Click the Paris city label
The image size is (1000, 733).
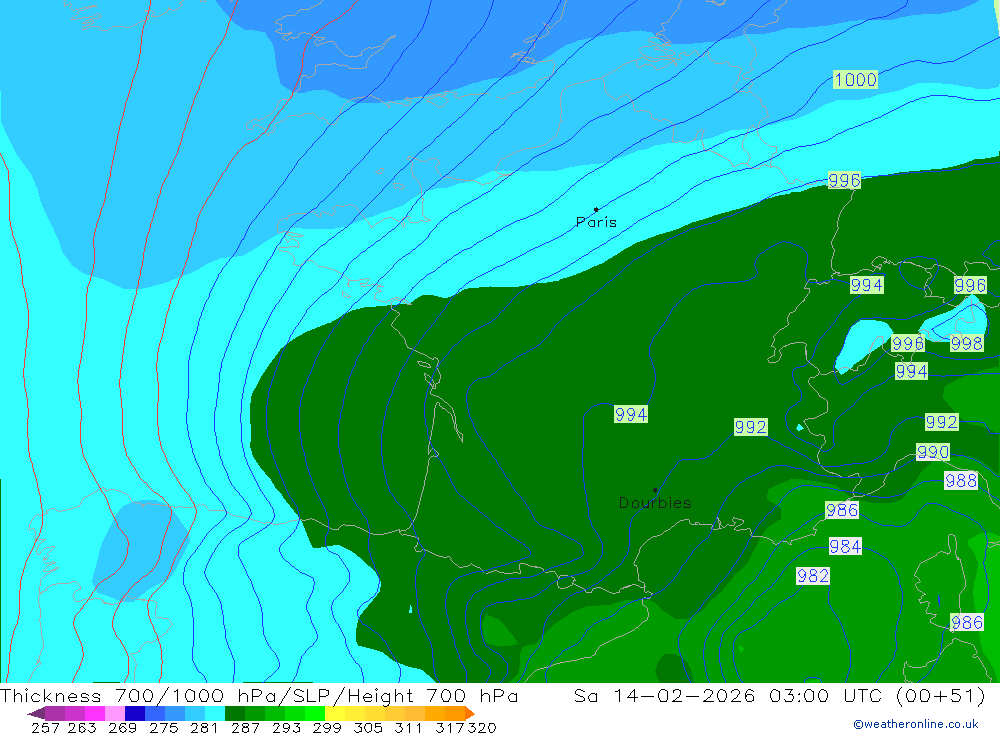pos(596,222)
